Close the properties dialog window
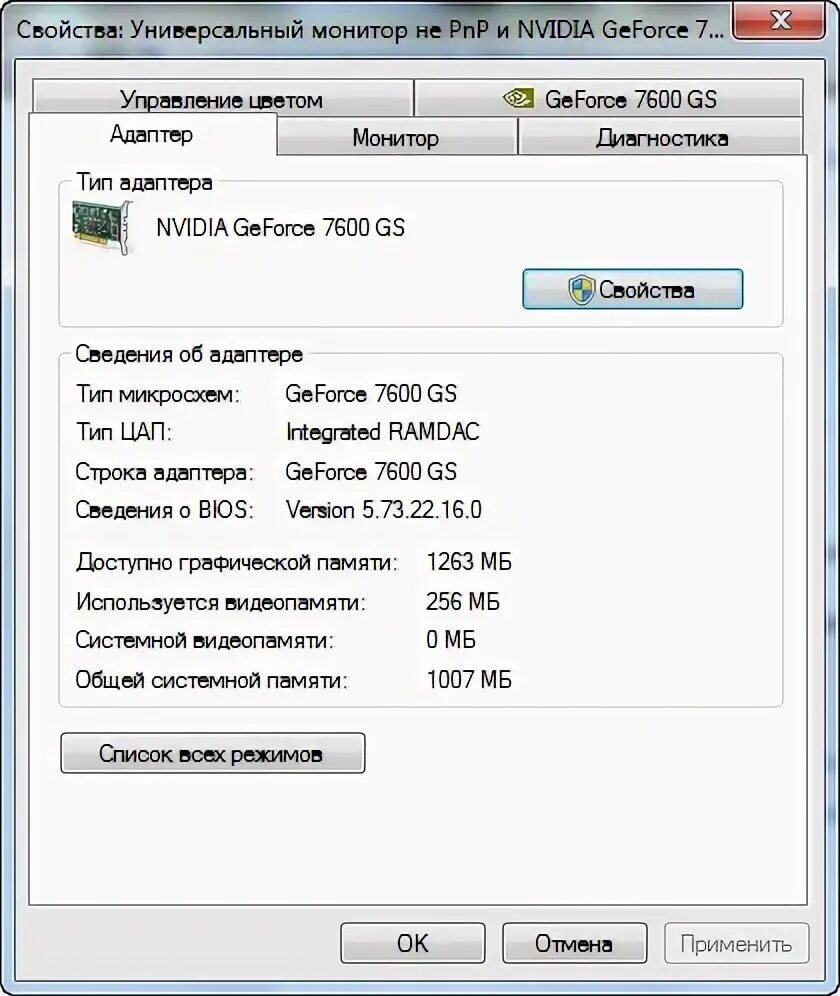This screenshot has width=840, height=996. coord(780,21)
